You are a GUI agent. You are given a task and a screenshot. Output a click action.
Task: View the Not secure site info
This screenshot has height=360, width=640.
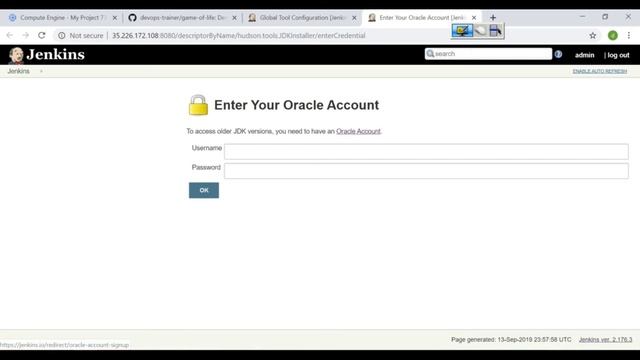(x=80, y=36)
